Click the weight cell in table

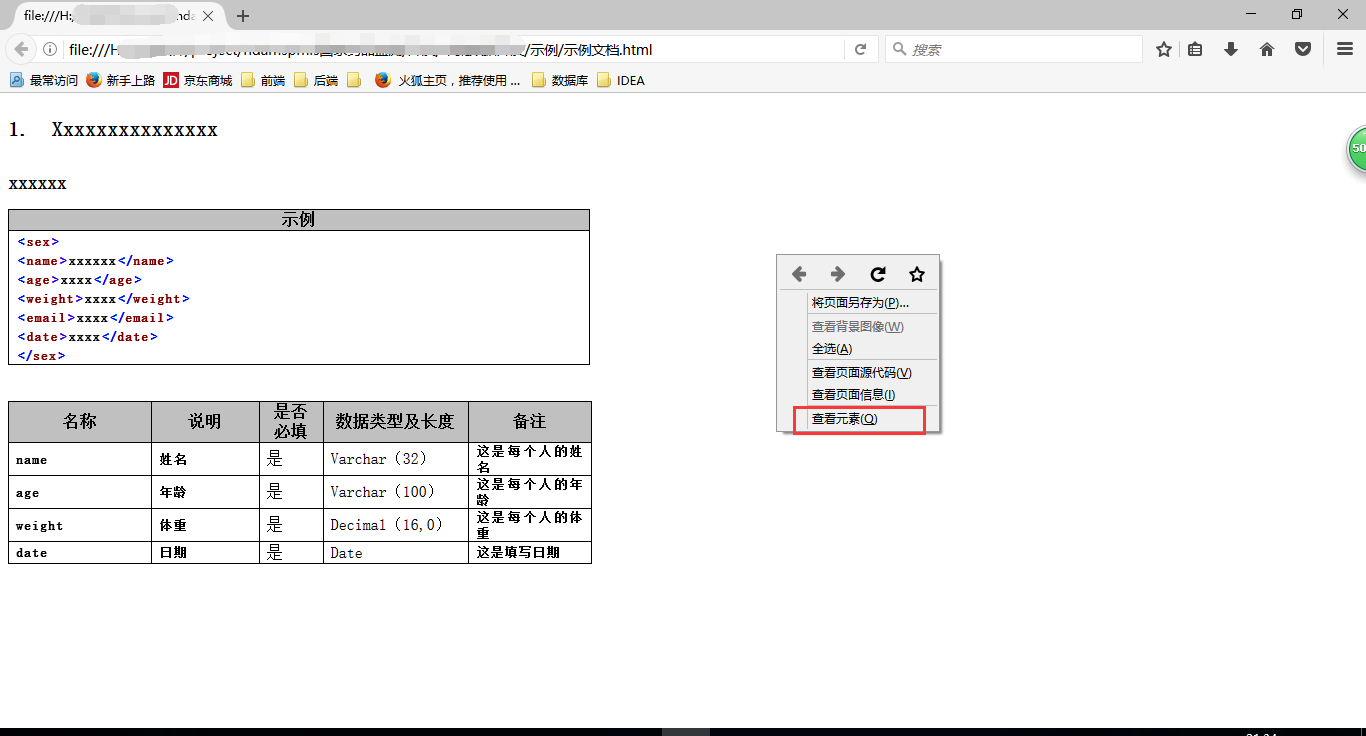[80, 525]
